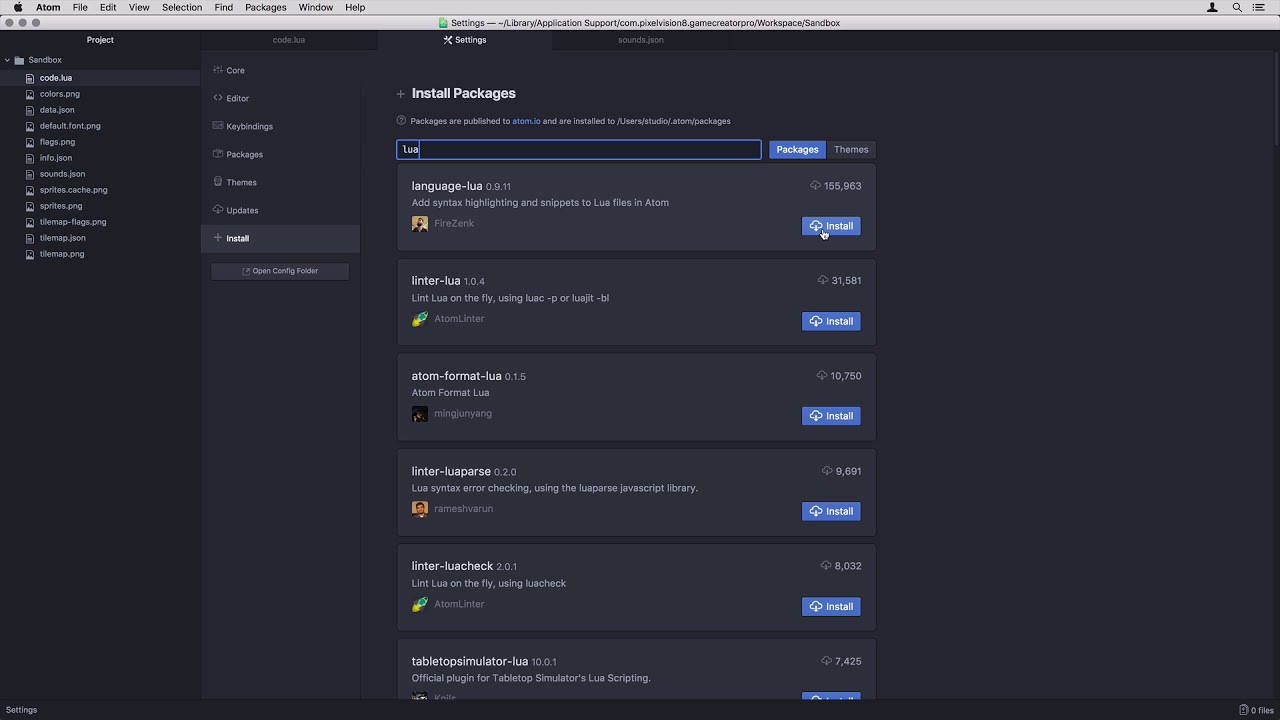This screenshot has width=1280, height=720.
Task: Install the linter-lua package
Action: point(831,321)
